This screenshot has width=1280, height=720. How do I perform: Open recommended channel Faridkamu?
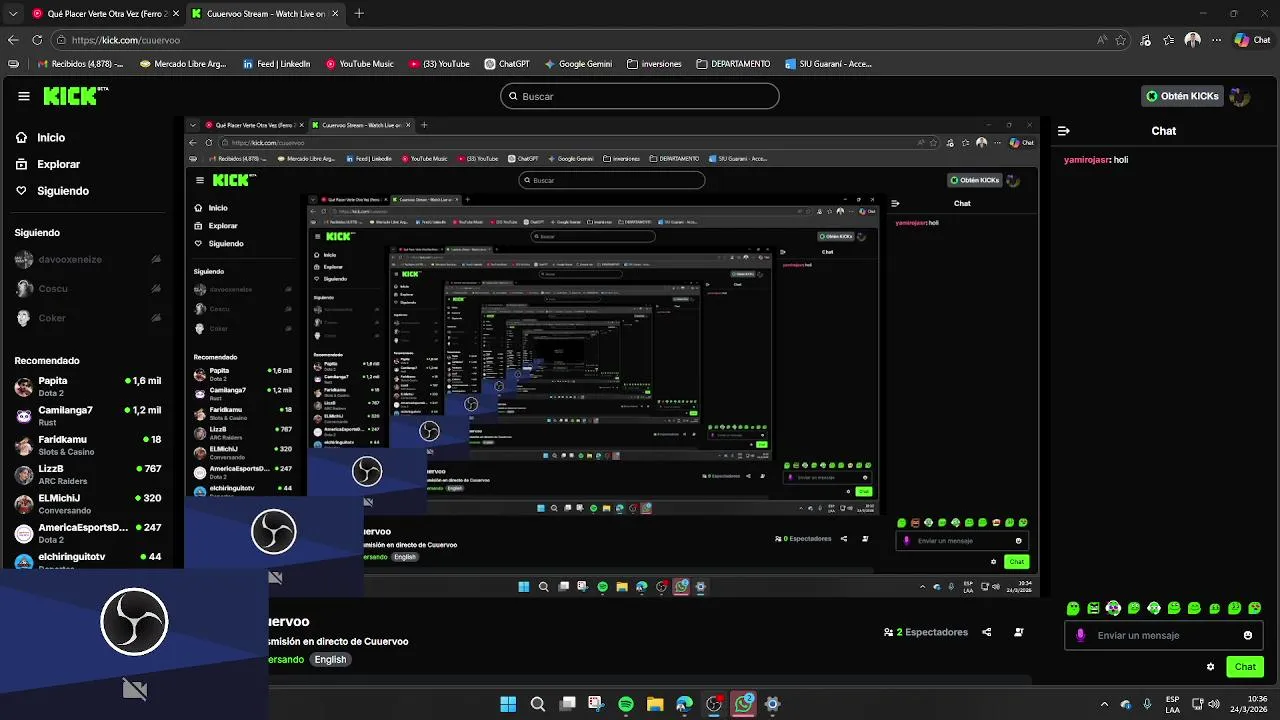[x=87, y=445]
